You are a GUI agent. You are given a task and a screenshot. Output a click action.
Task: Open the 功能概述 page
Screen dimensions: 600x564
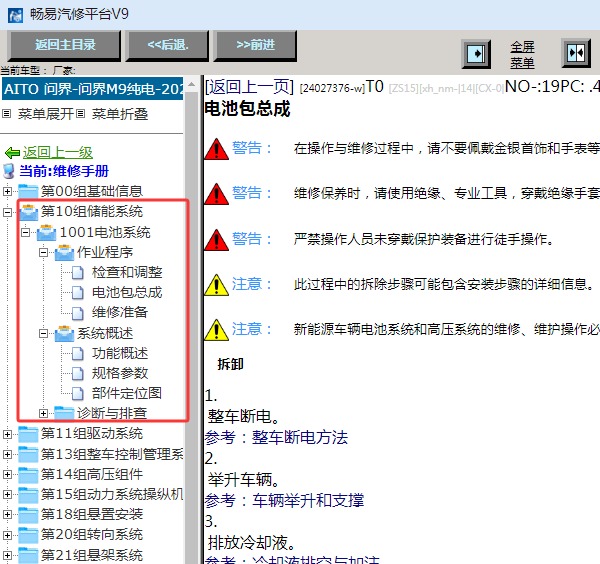point(120,353)
